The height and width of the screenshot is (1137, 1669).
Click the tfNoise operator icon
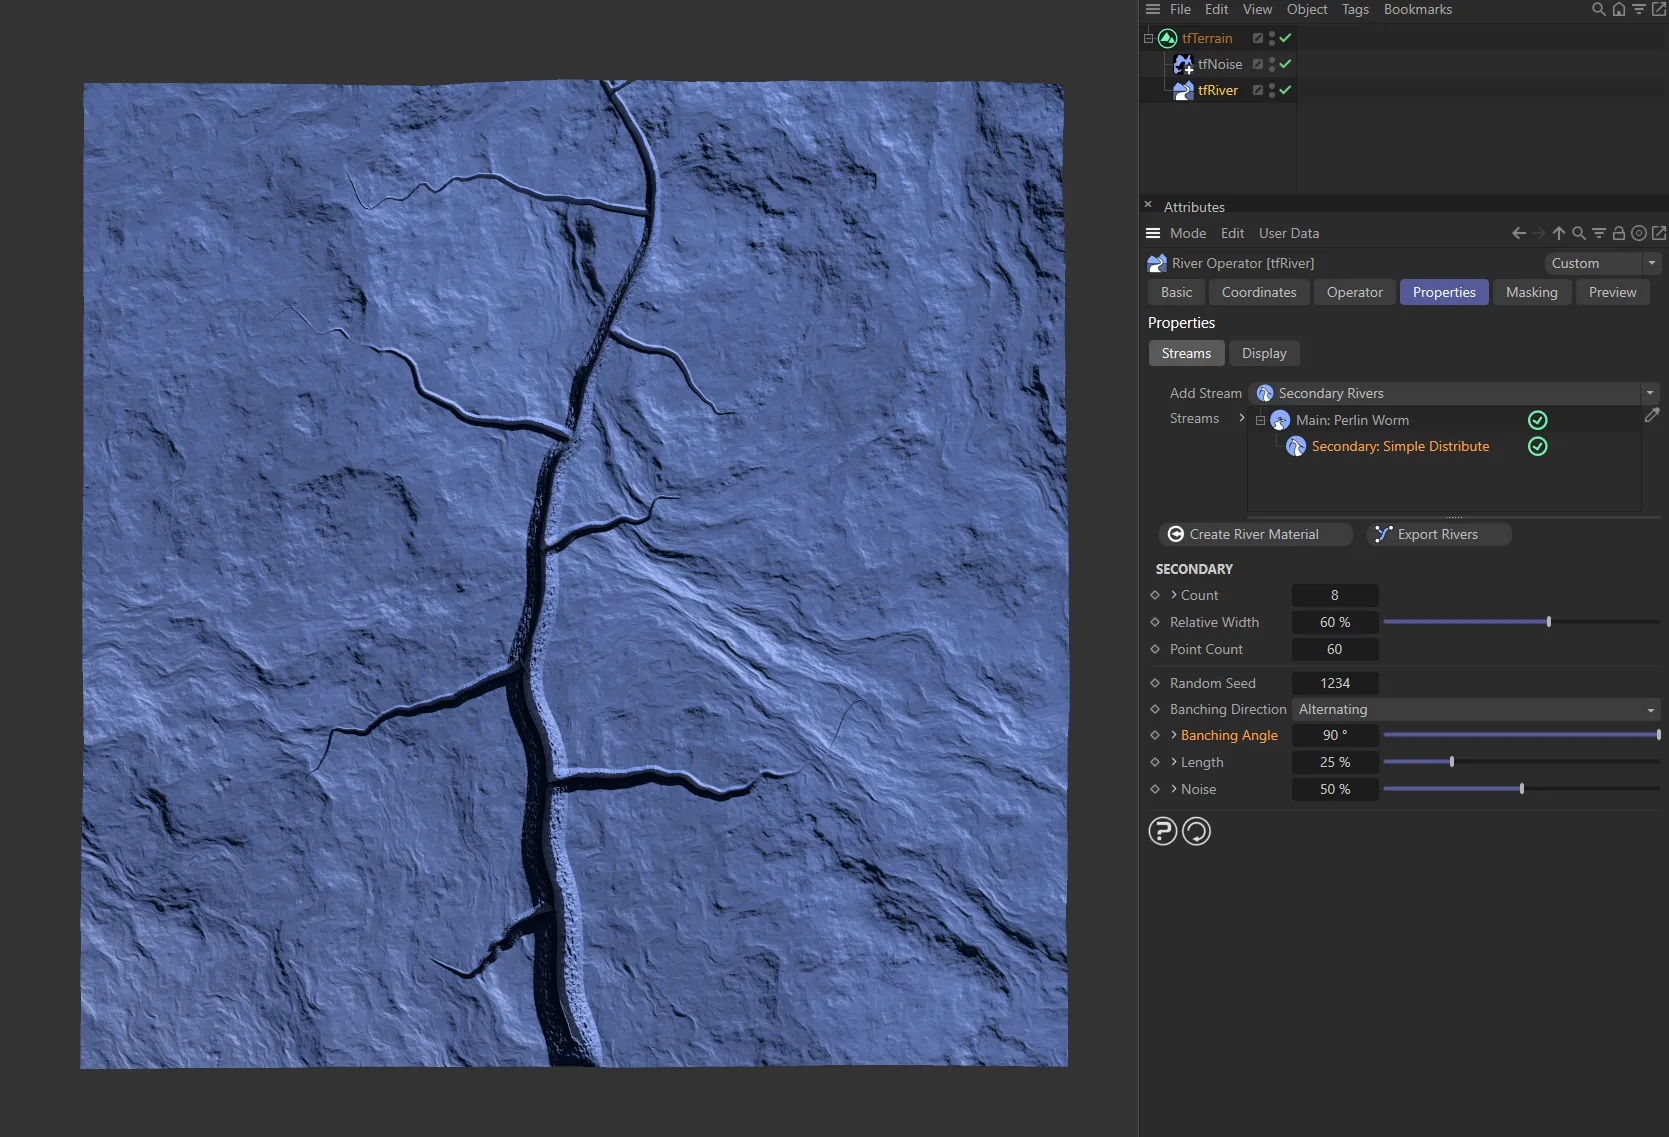click(x=1183, y=64)
